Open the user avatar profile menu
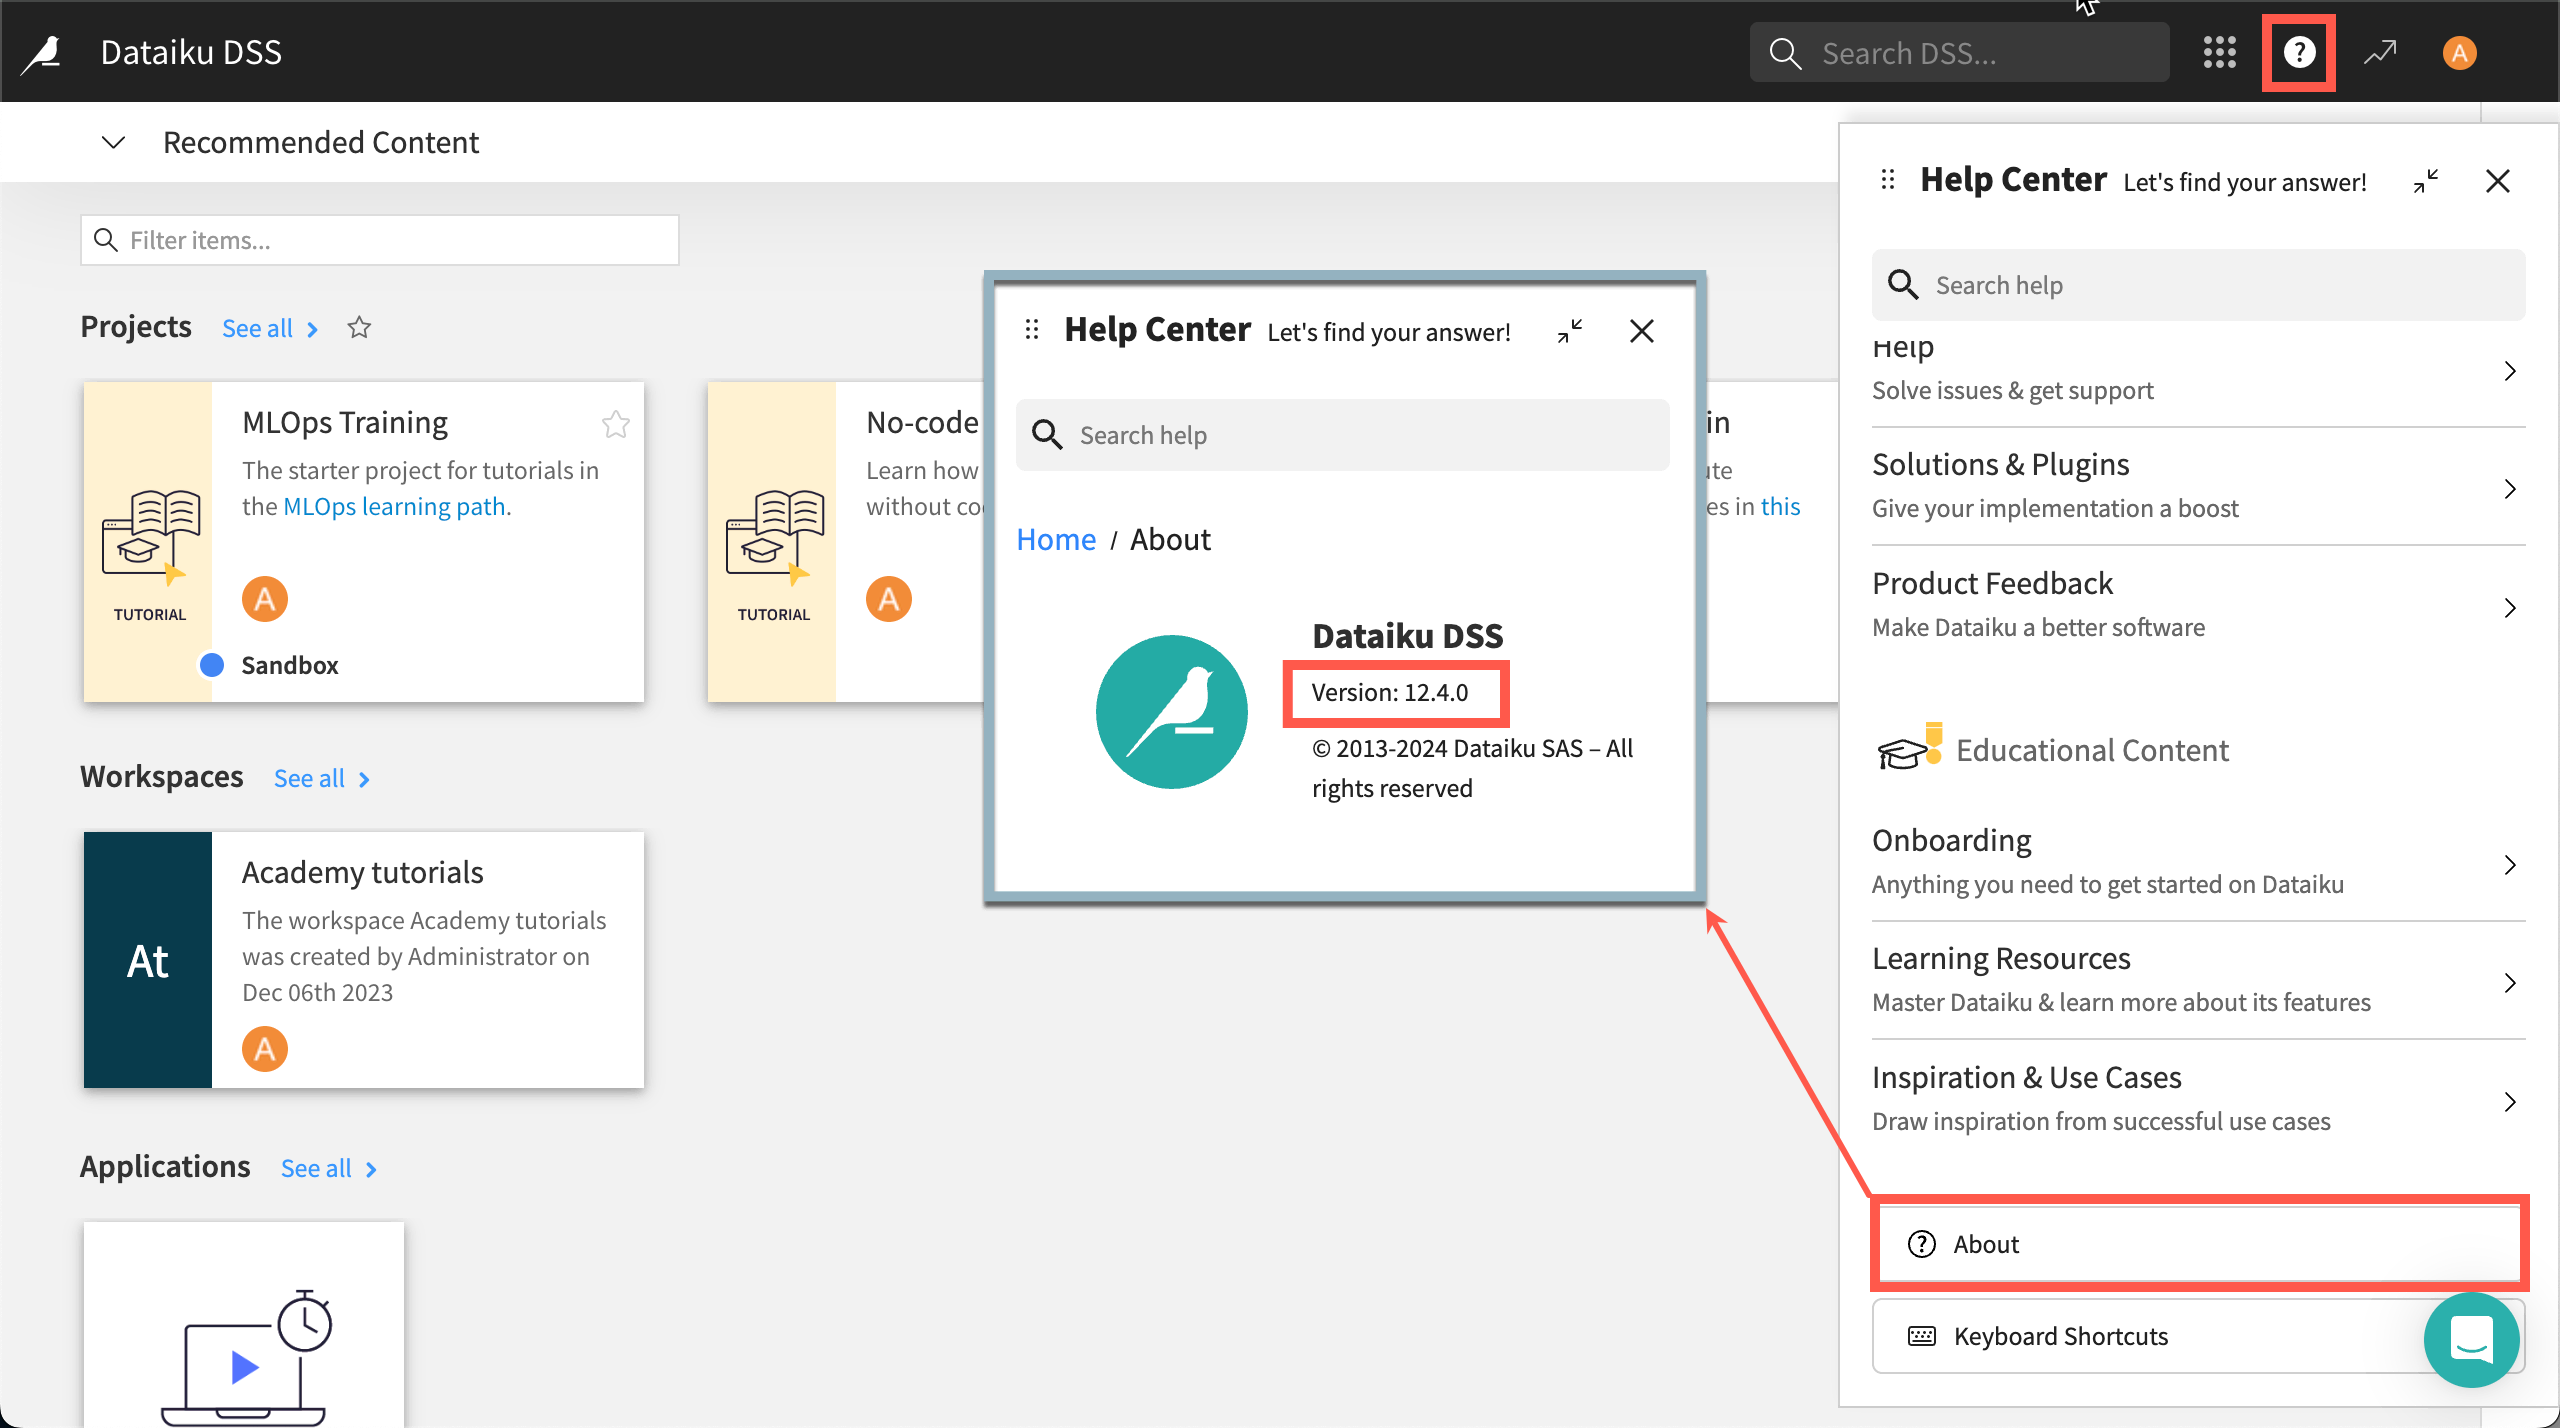Viewport: 2560px width, 1428px height. 2459,52
